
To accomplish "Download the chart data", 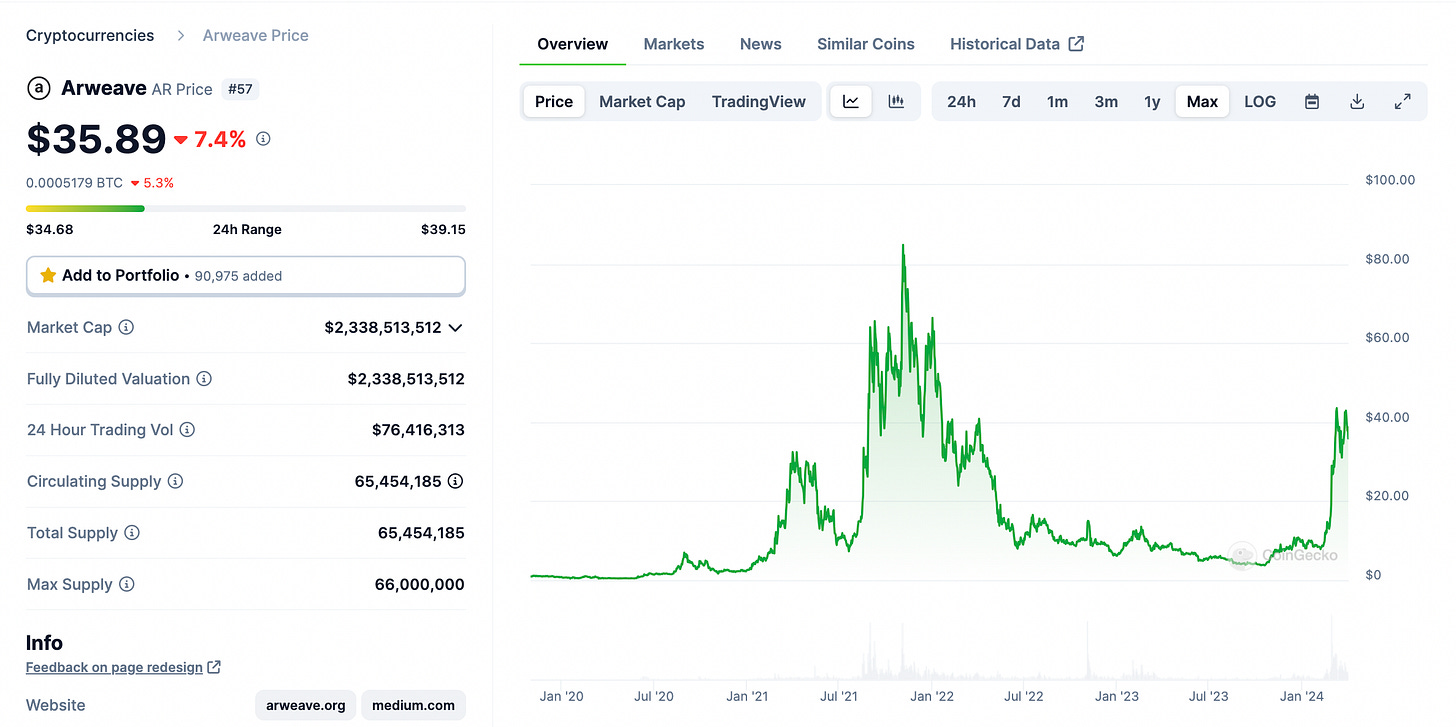I will 1357,101.
